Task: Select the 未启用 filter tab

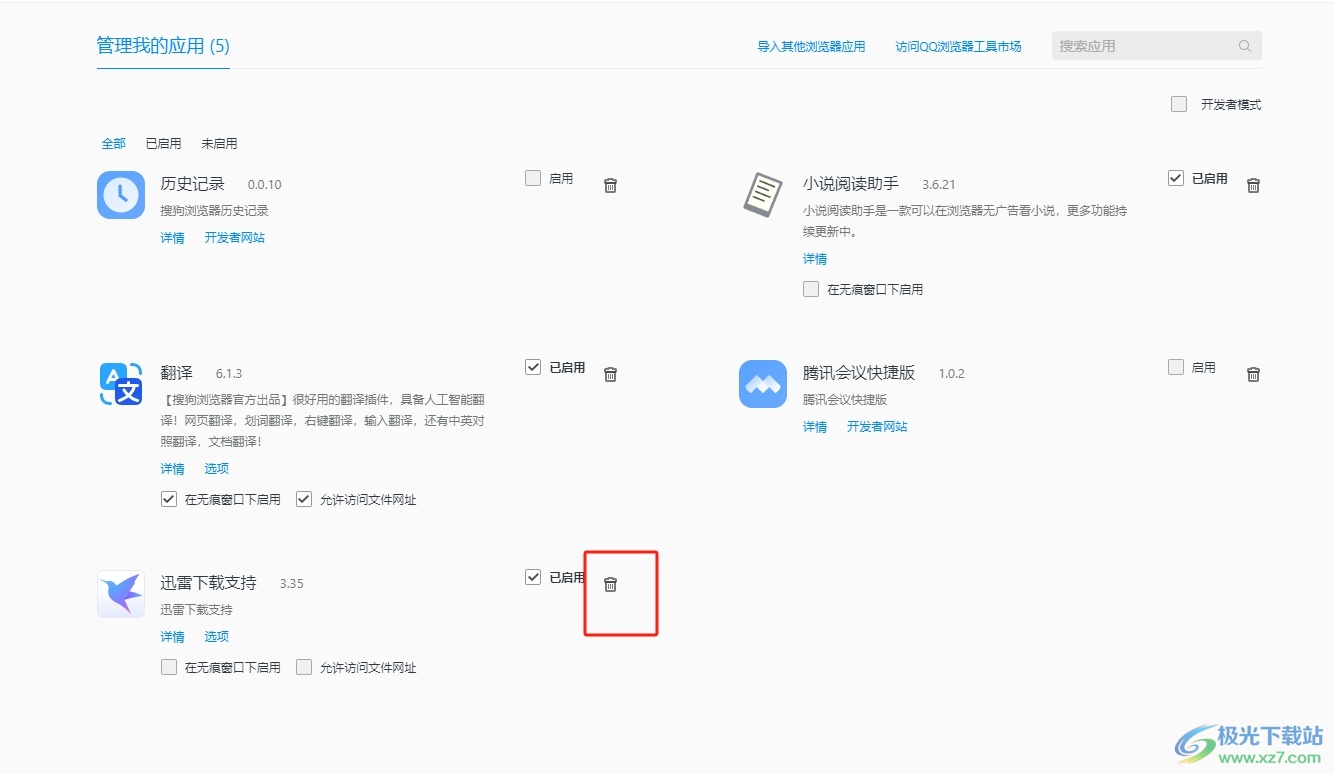Action: [x=219, y=144]
